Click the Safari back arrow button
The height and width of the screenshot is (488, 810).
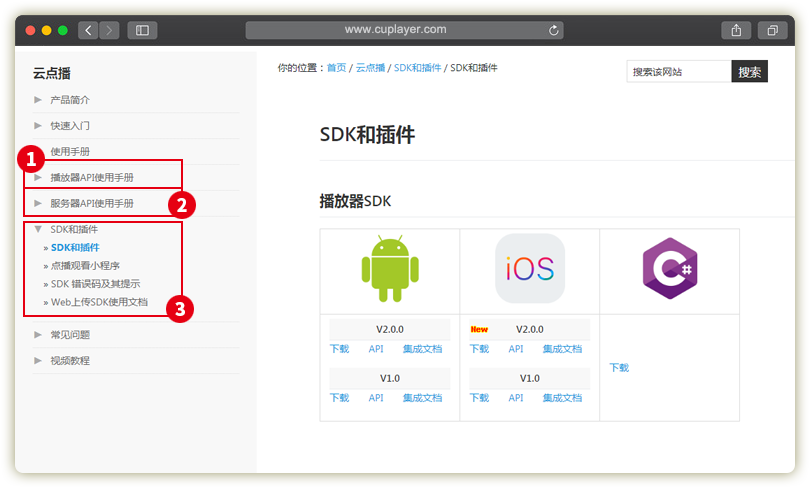click(88, 30)
